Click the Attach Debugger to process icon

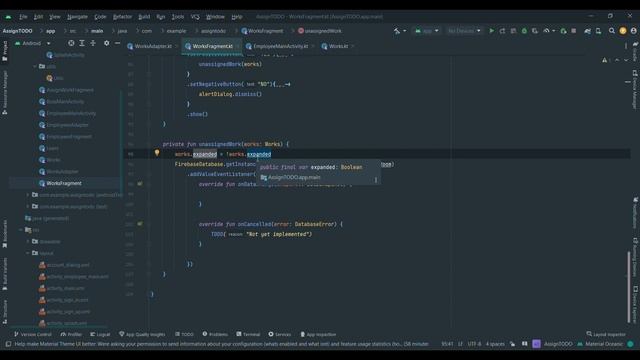click(563, 31)
